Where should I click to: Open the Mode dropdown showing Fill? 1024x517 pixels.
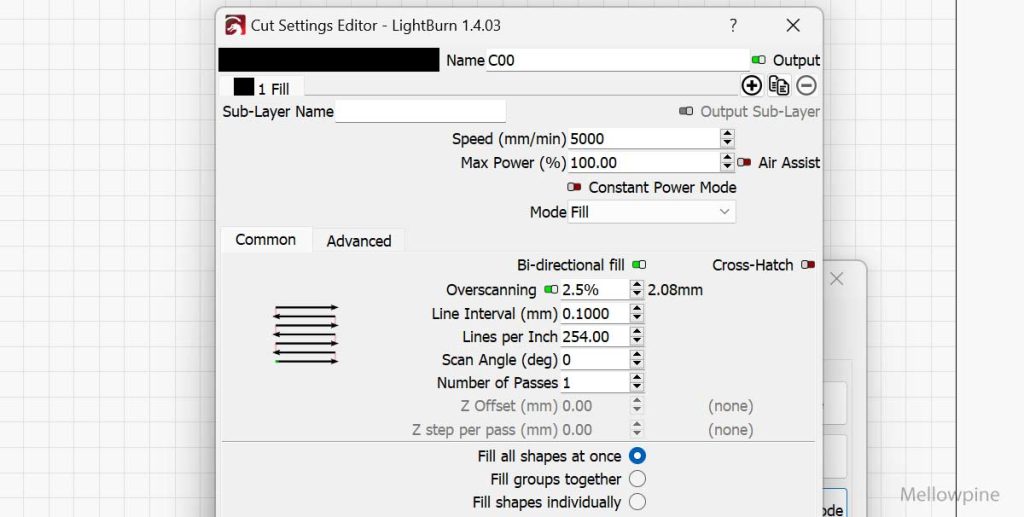coord(652,212)
